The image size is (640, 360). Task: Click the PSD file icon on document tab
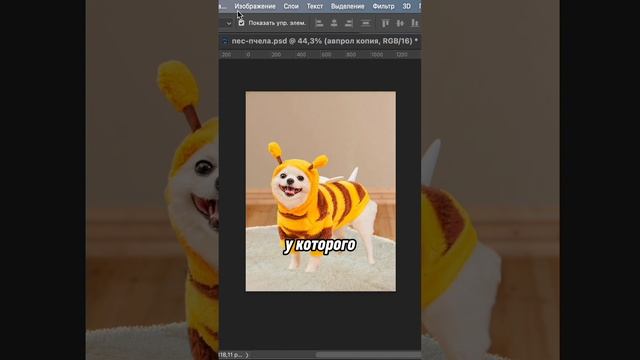(x=225, y=41)
